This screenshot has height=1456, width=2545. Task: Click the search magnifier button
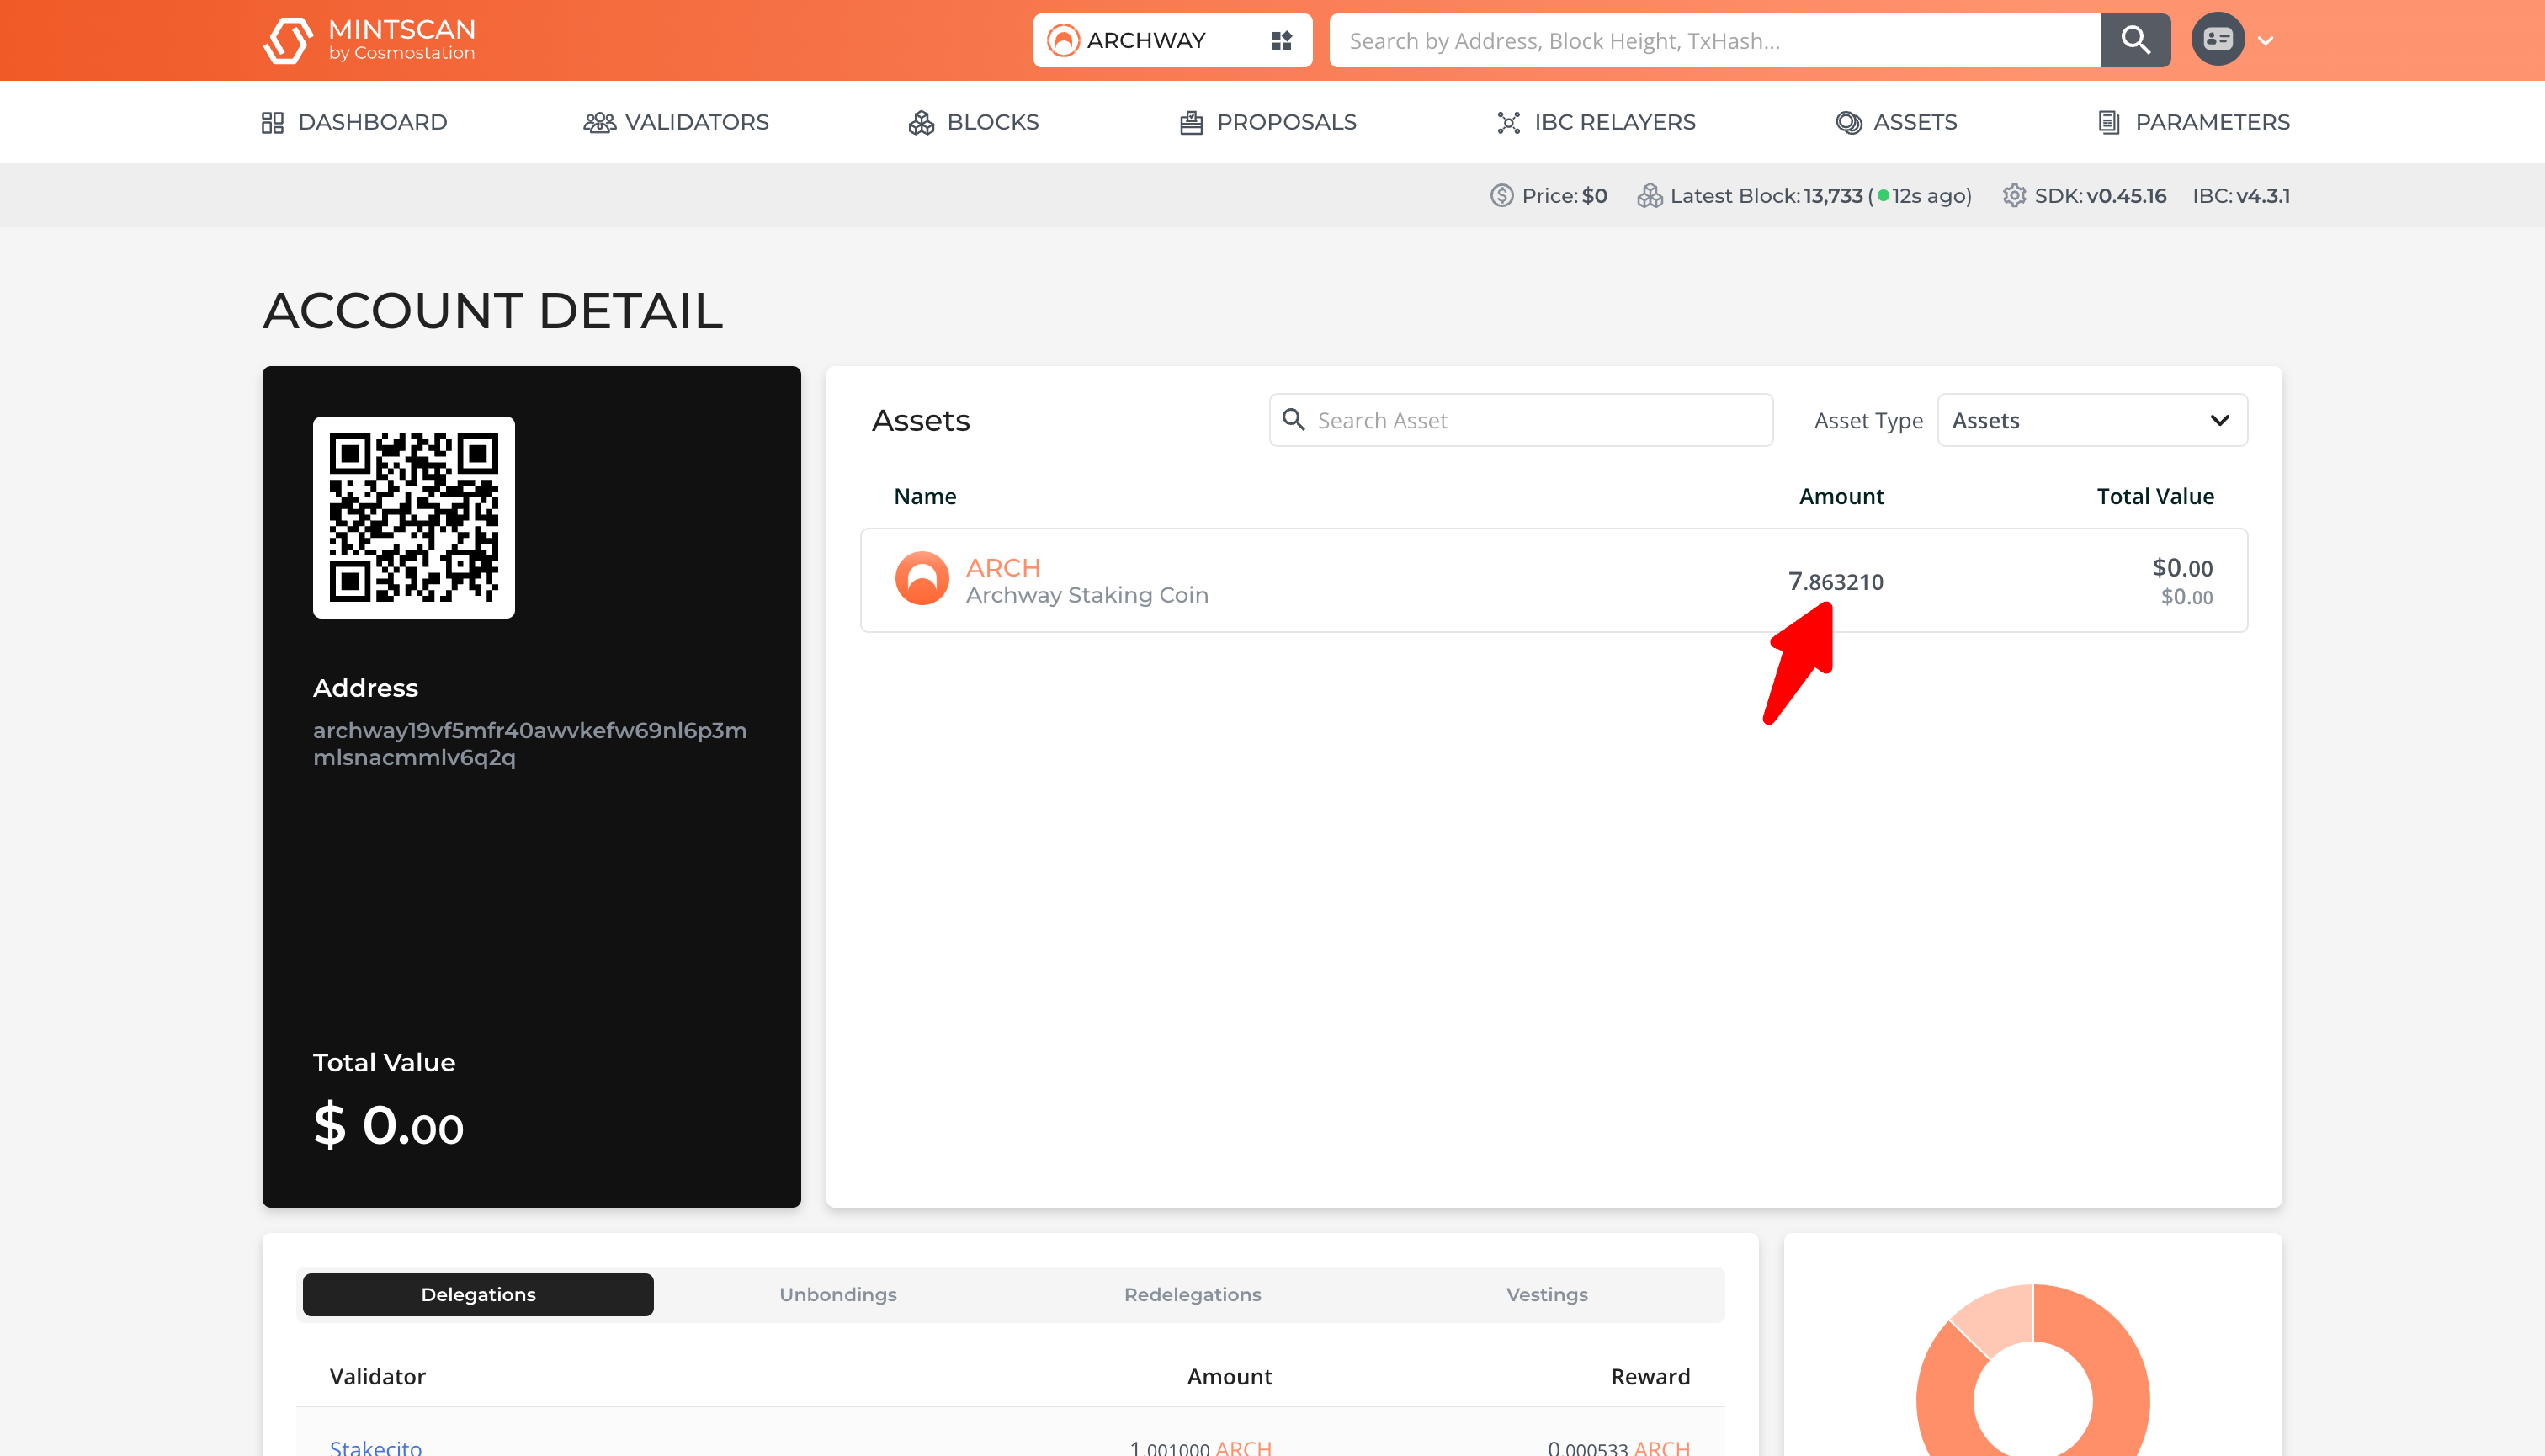[2135, 40]
